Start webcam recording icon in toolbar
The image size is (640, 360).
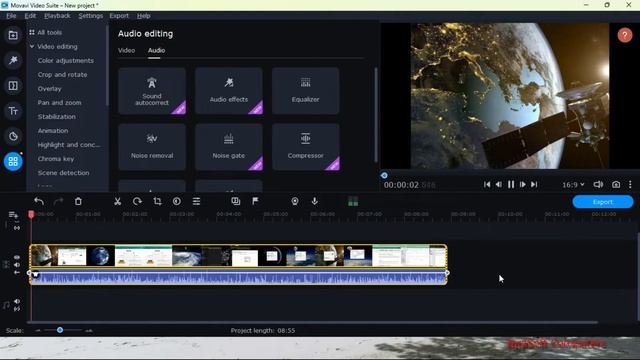295,201
